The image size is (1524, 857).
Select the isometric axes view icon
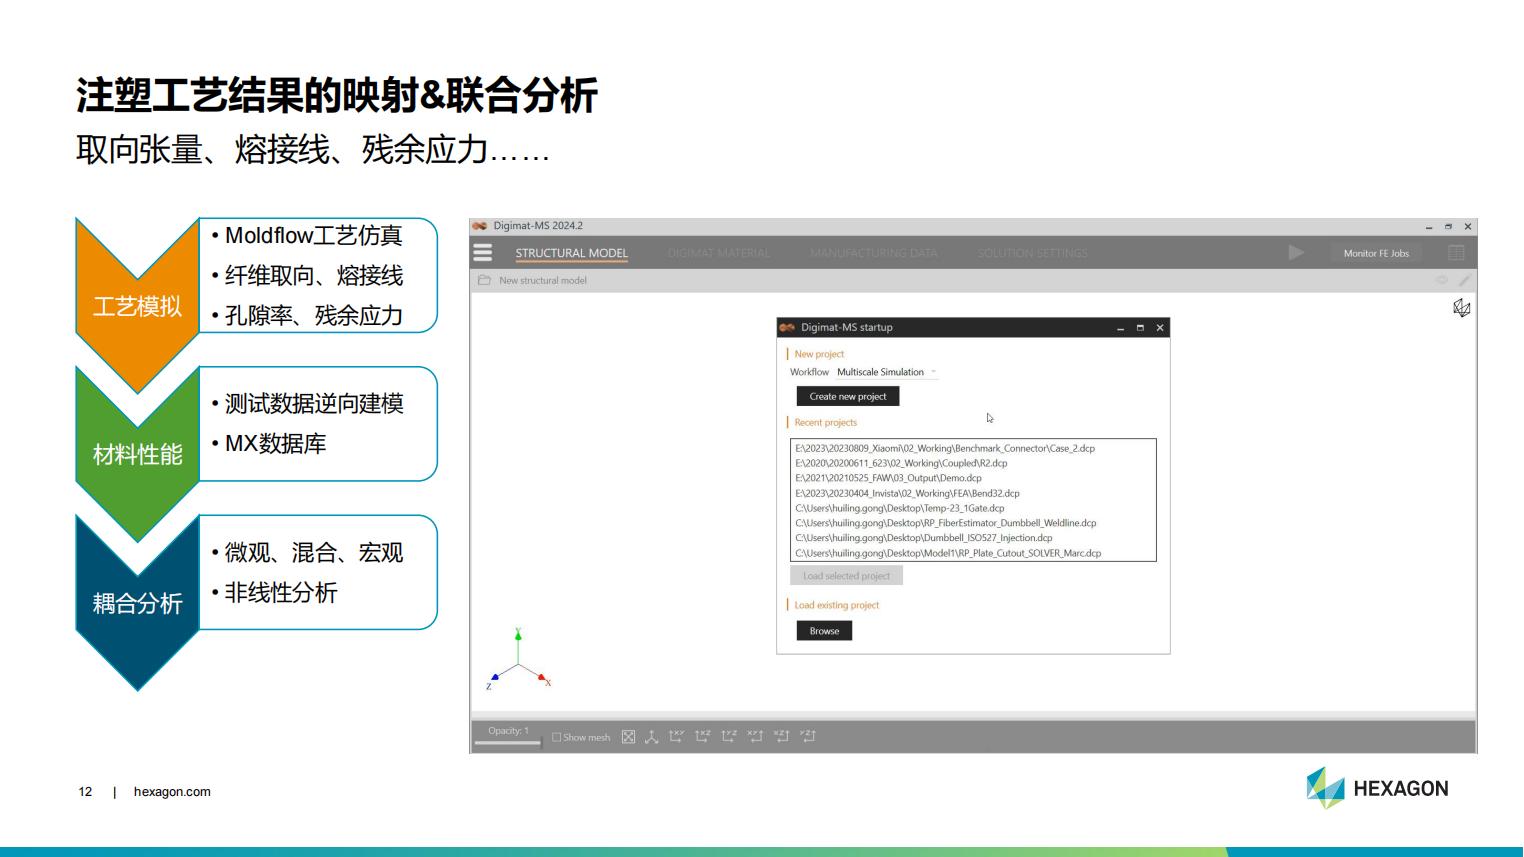point(651,737)
